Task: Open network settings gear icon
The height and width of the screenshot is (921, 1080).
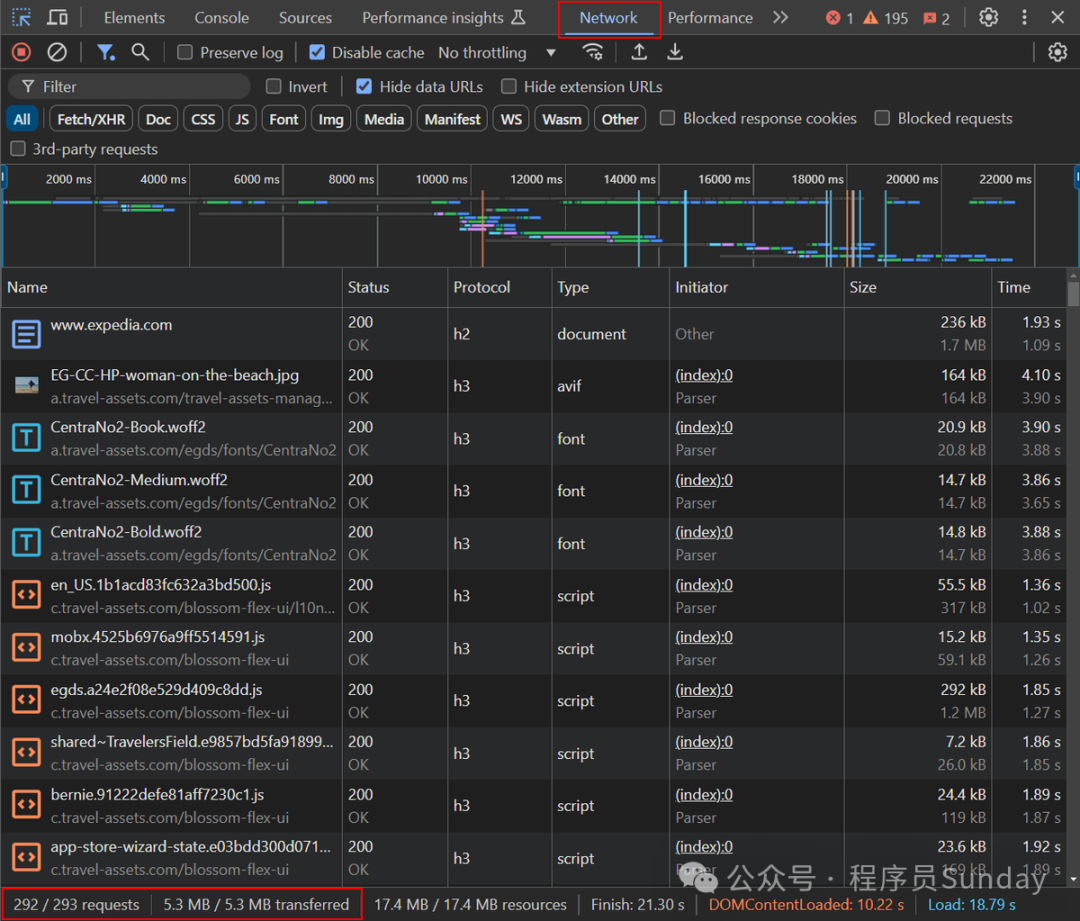Action: (1057, 52)
